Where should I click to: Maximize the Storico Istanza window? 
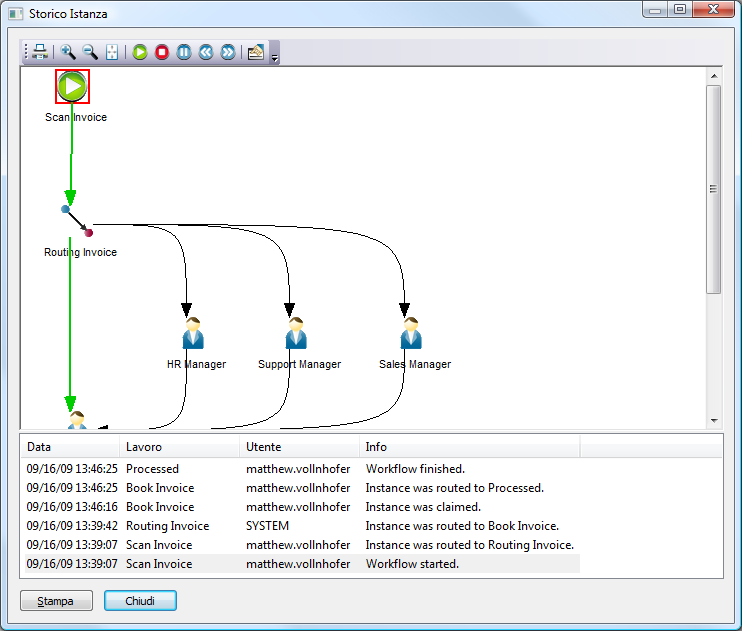(x=680, y=9)
